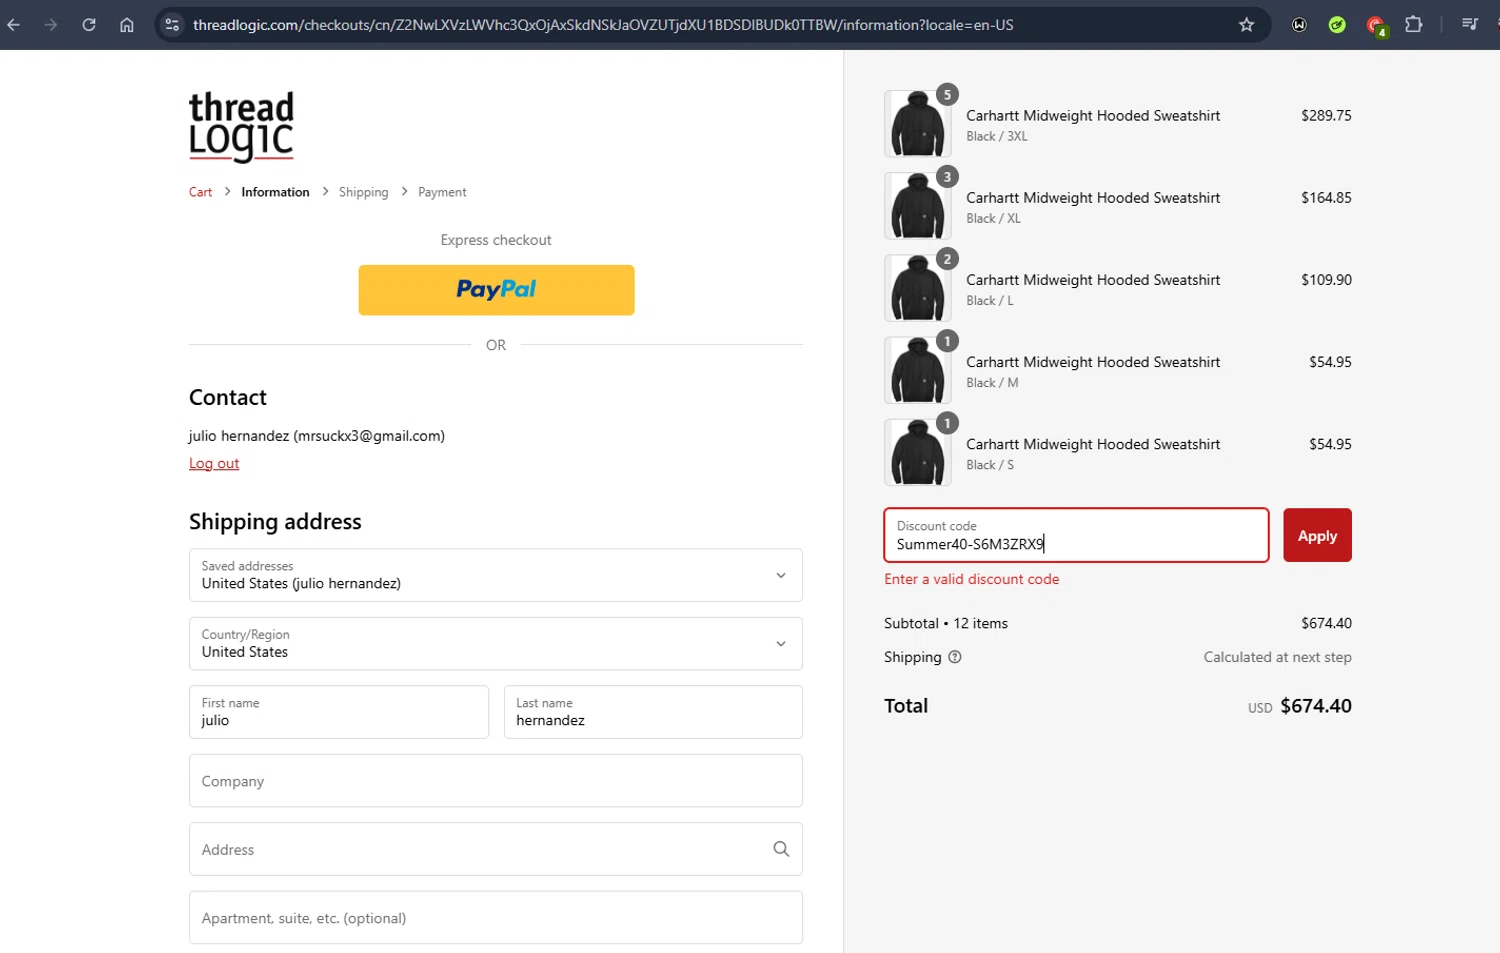Click the Contact heading
1500x953 pixels.
coord(228,398)
